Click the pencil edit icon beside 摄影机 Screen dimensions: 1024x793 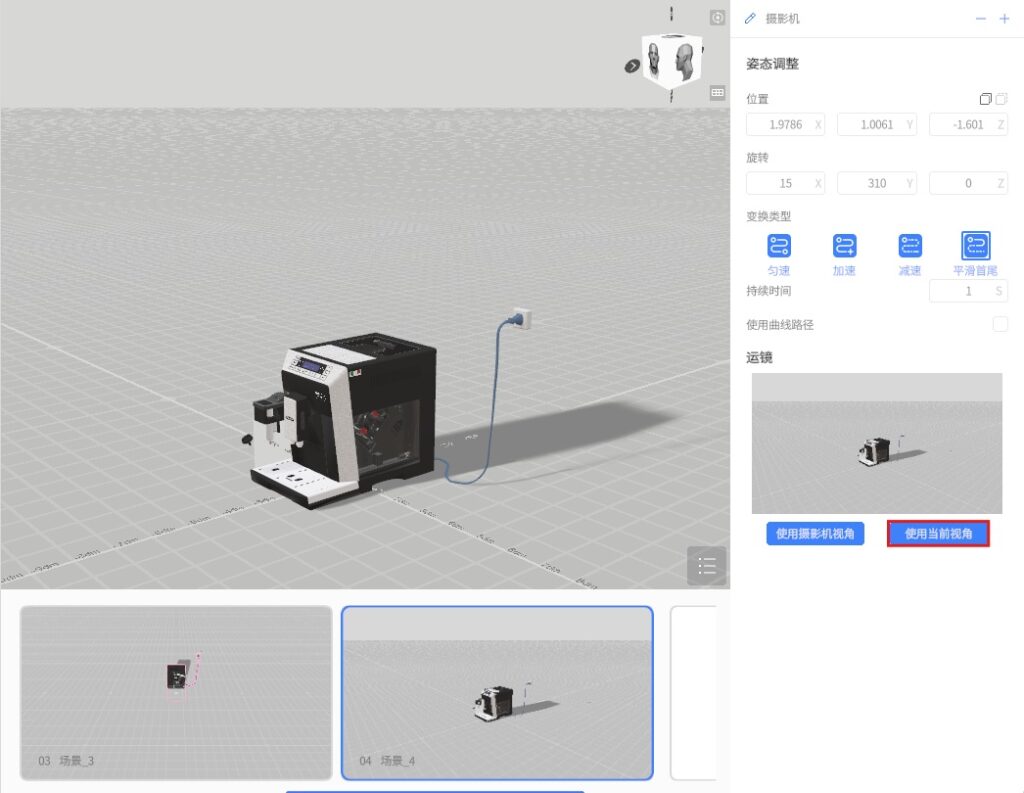[x=751, y=19]
